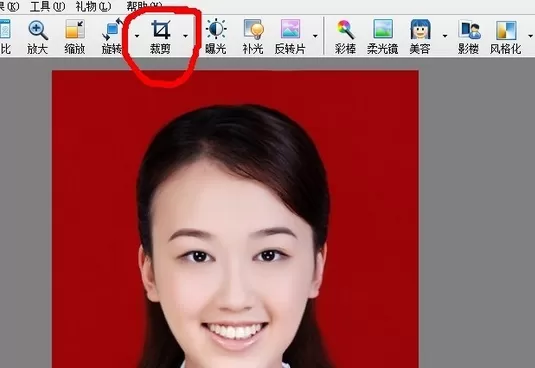The height and width of the screenshot is (368, 535).
Task: Open the 礼物(L) menu
Action: pyautogui.click(x=93, y=6)
